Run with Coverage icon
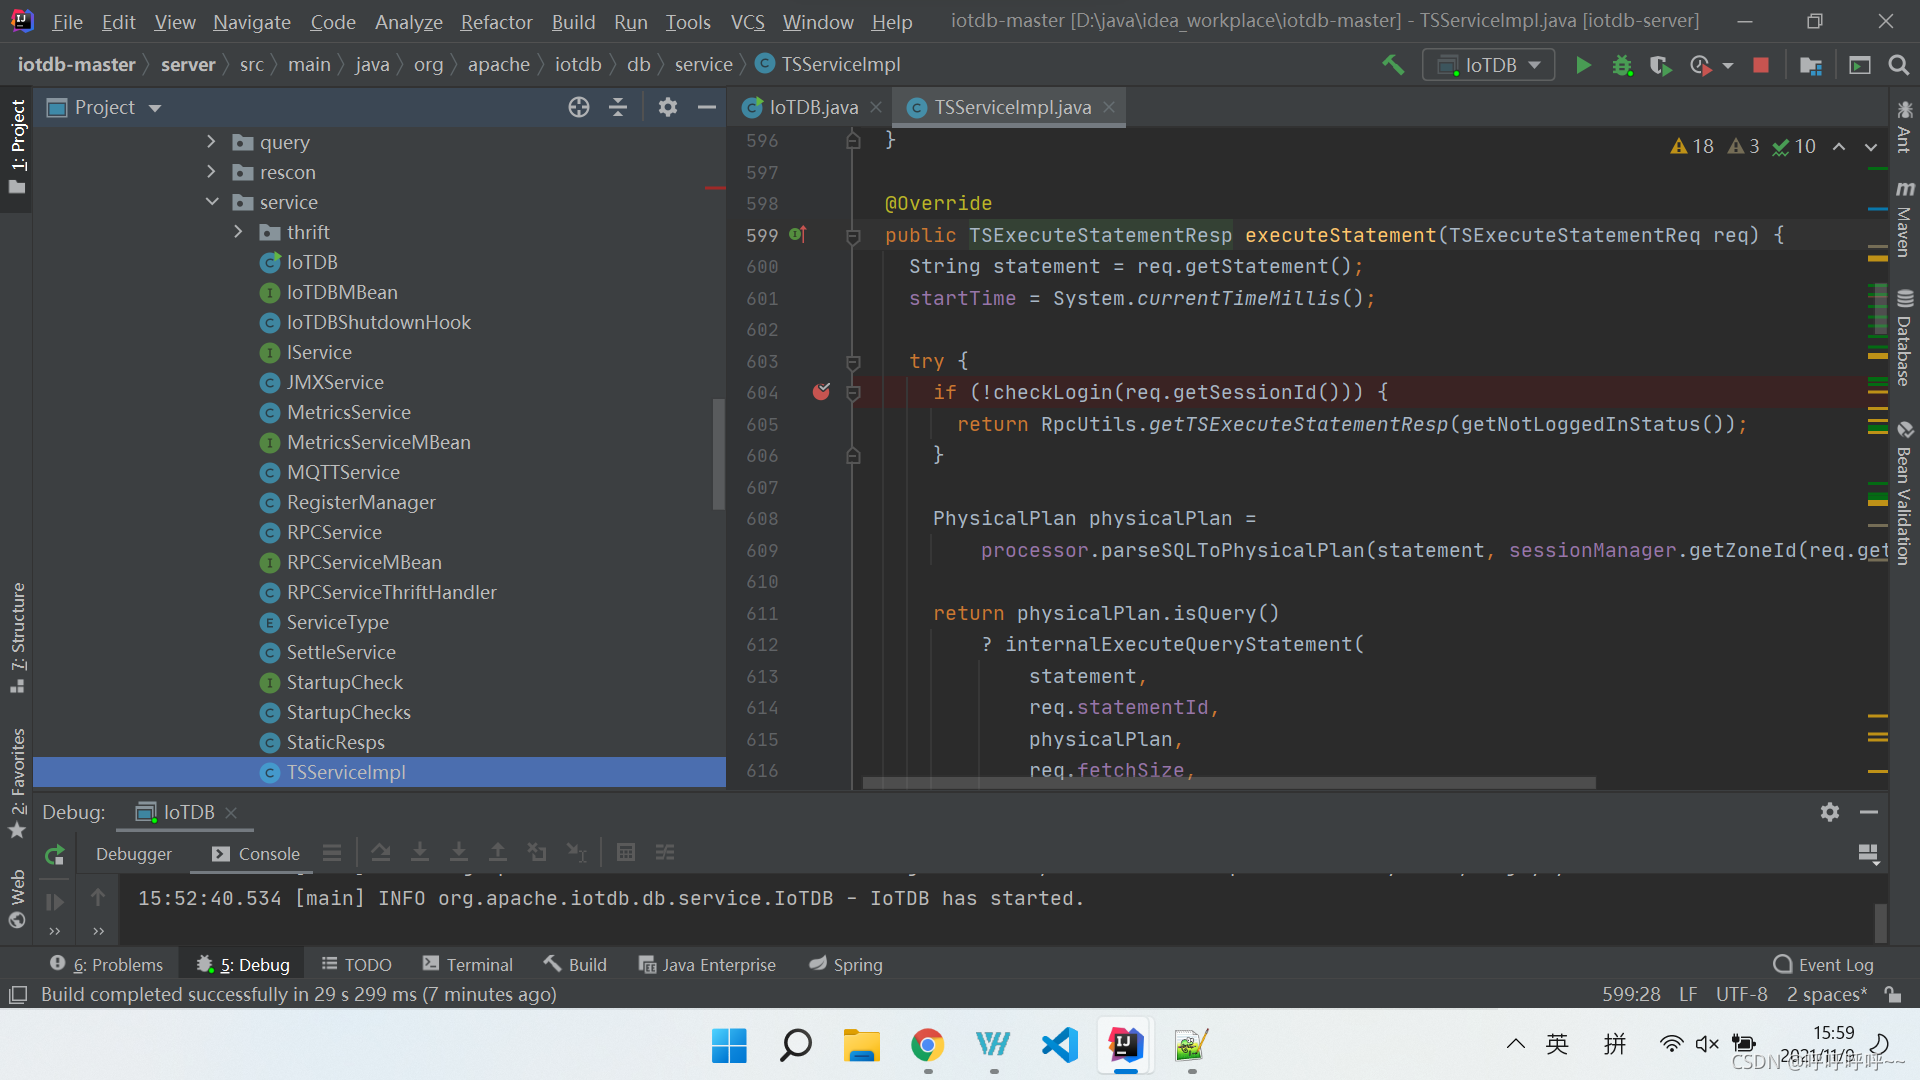This screenshot has width=1920, height=1080. tap(1660, 65)
